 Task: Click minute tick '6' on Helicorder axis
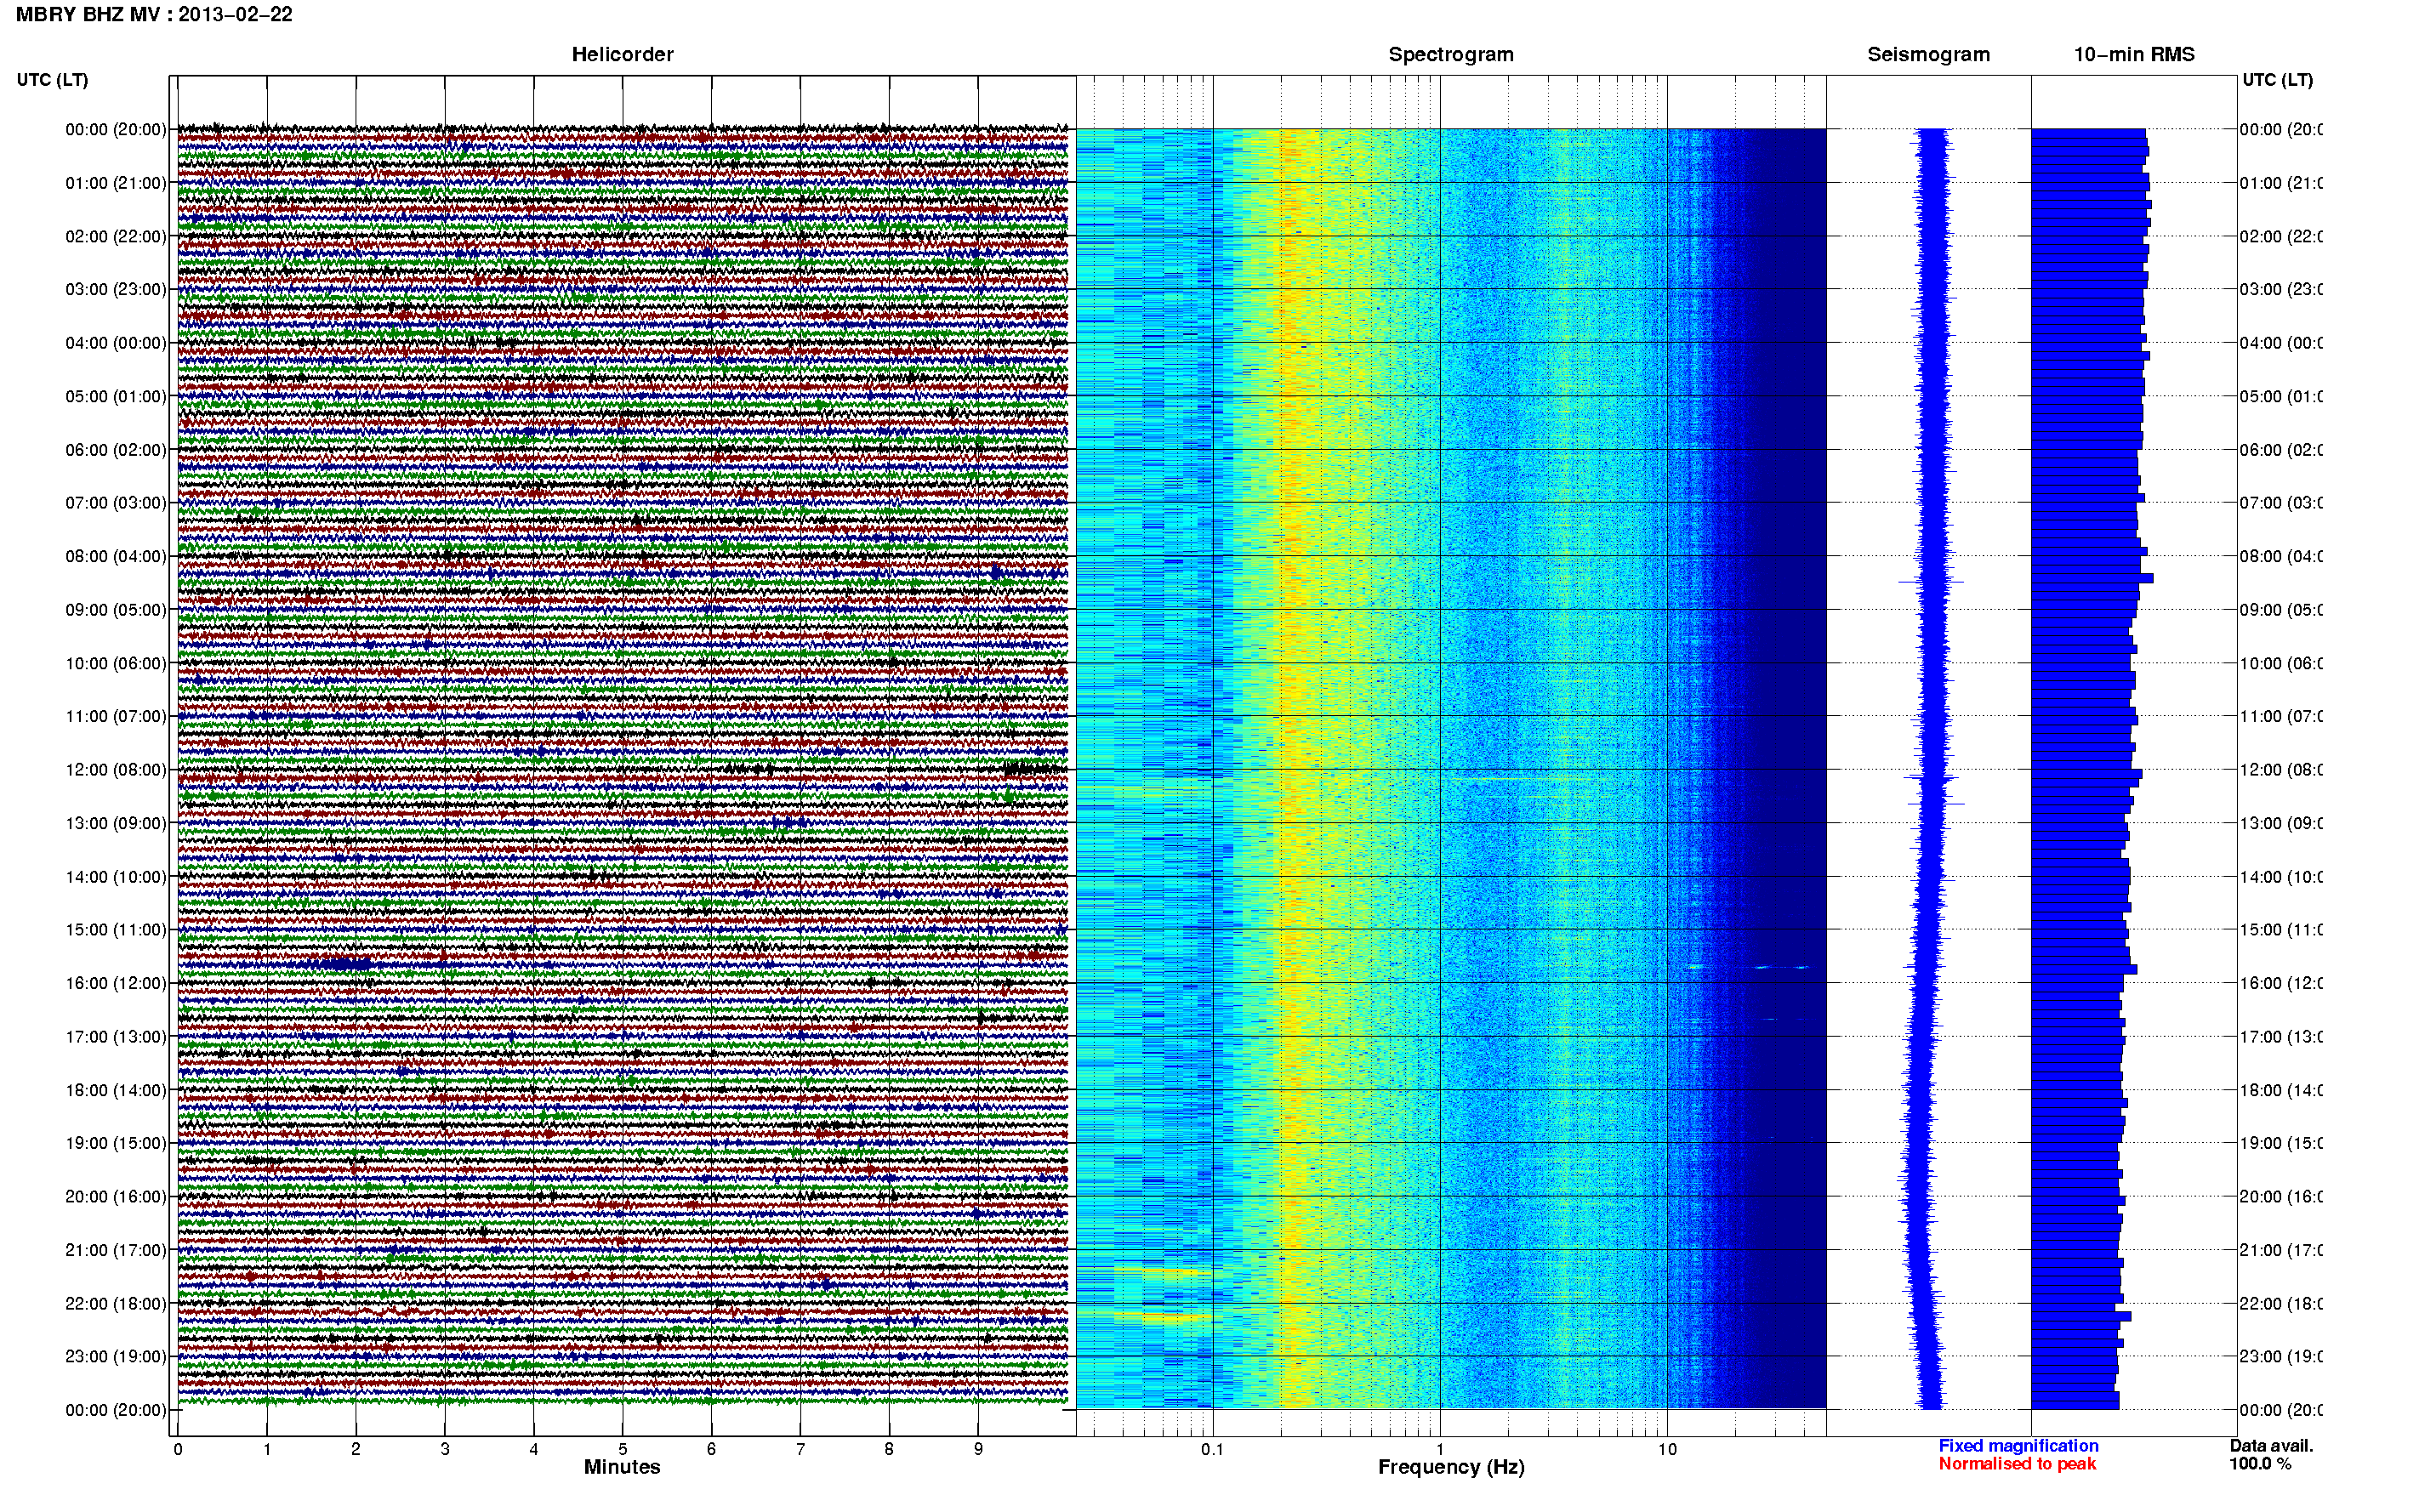711,1449
